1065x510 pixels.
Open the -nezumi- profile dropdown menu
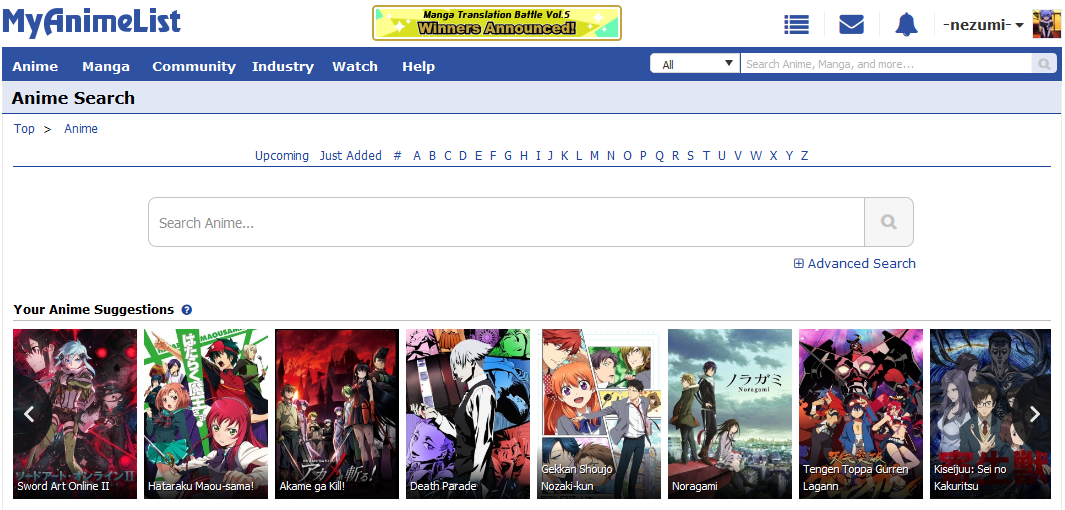[x=983, y=25]
